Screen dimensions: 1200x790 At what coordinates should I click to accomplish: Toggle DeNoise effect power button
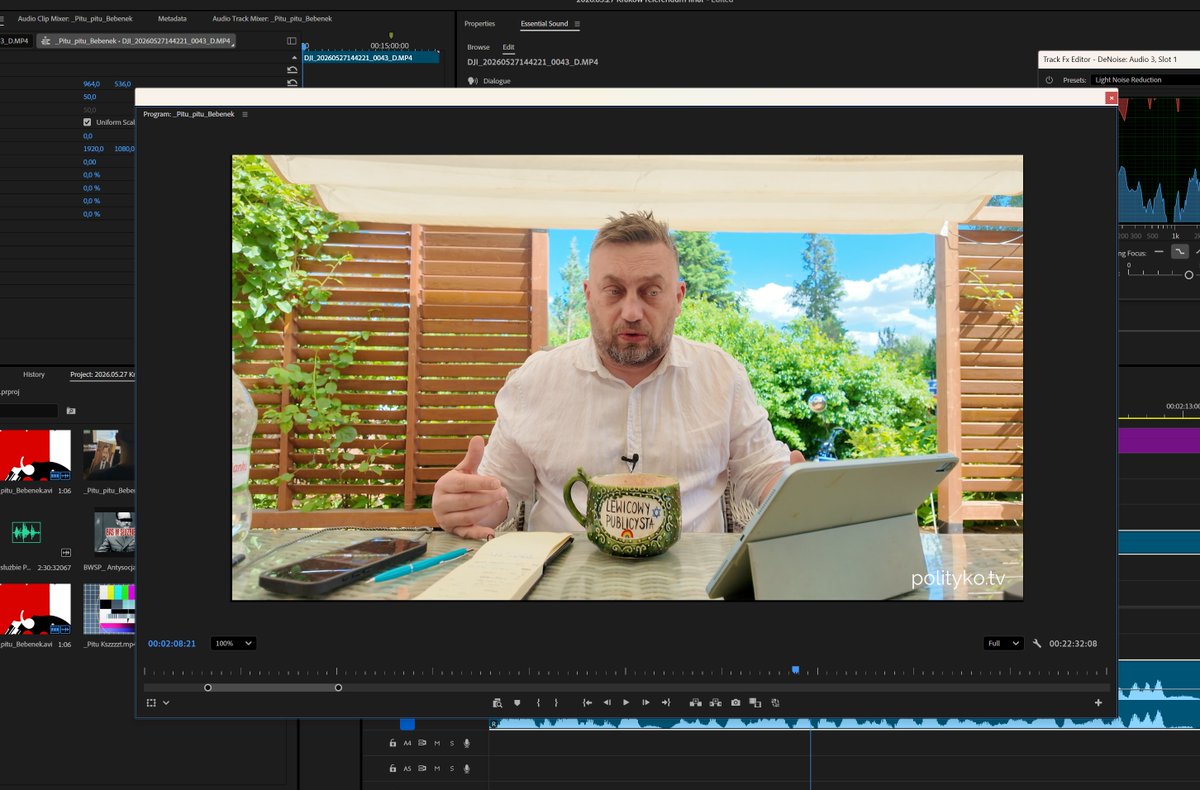[x=1049, y=80]
